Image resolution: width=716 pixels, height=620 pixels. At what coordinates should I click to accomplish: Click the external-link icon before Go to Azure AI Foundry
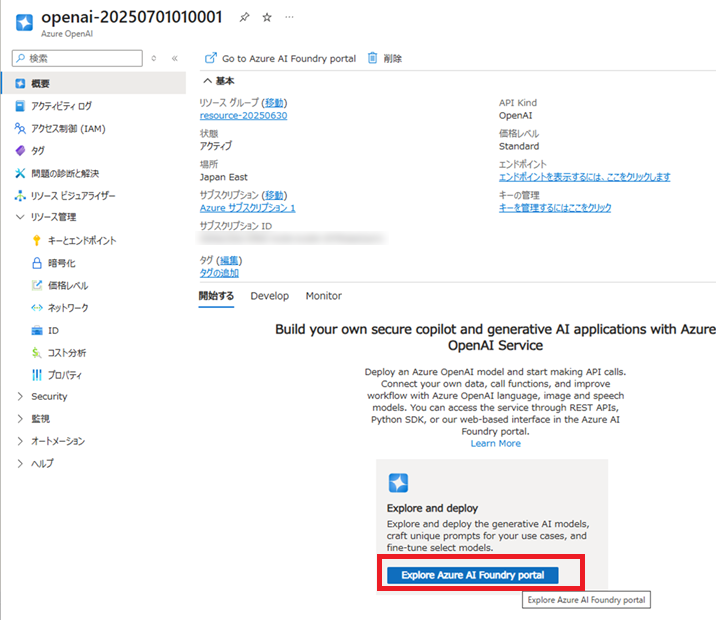click(211, 58)
